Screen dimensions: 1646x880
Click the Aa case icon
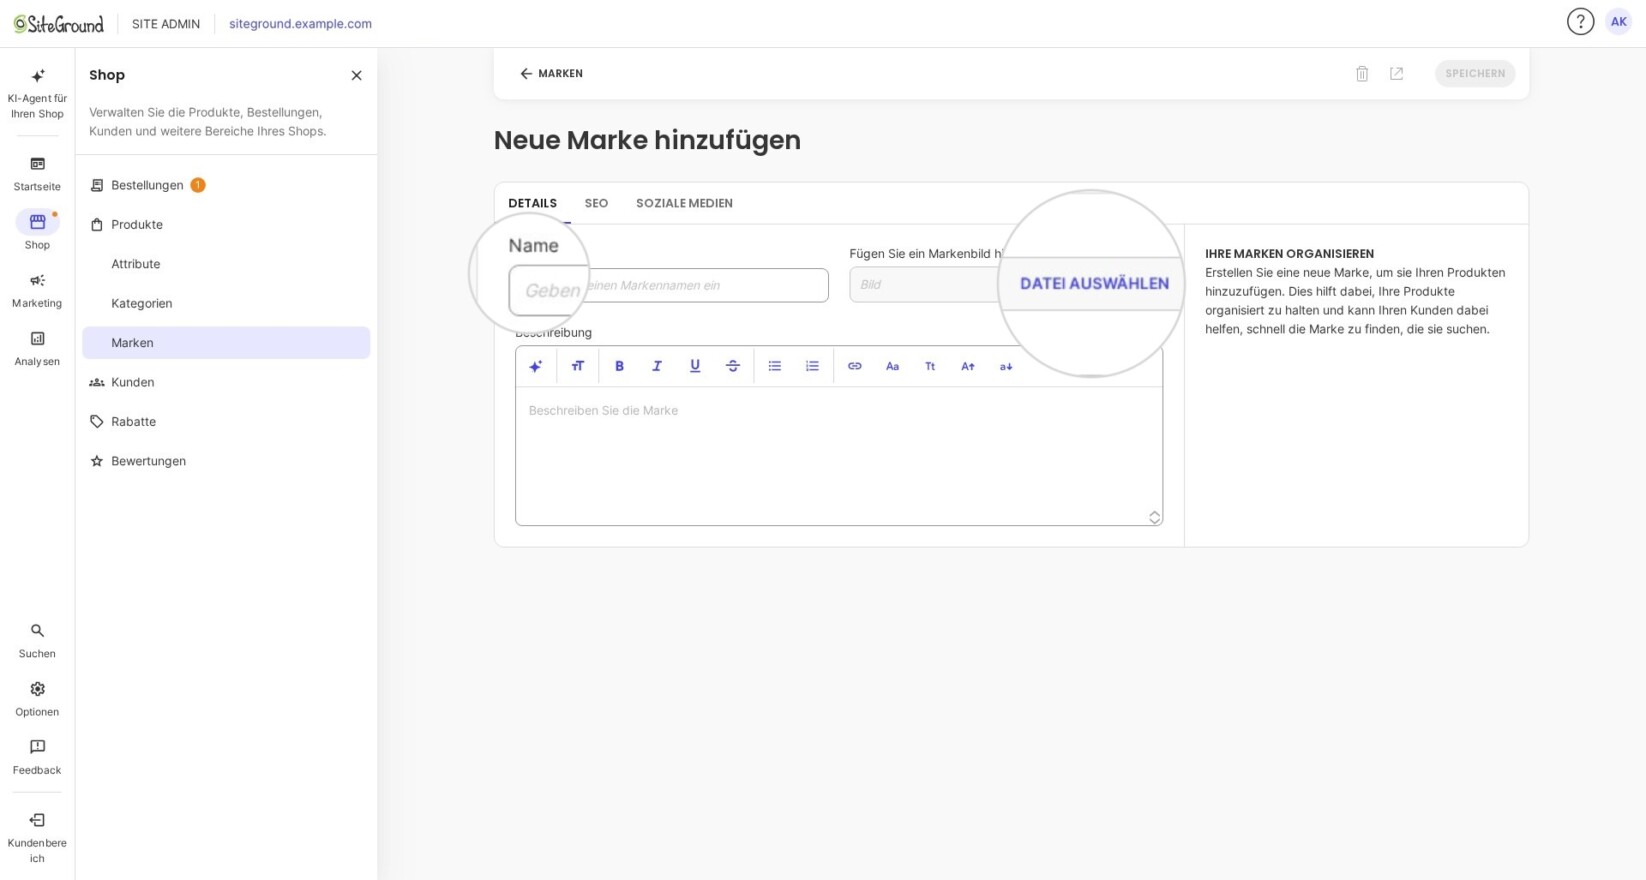click(x=892, y=366)
